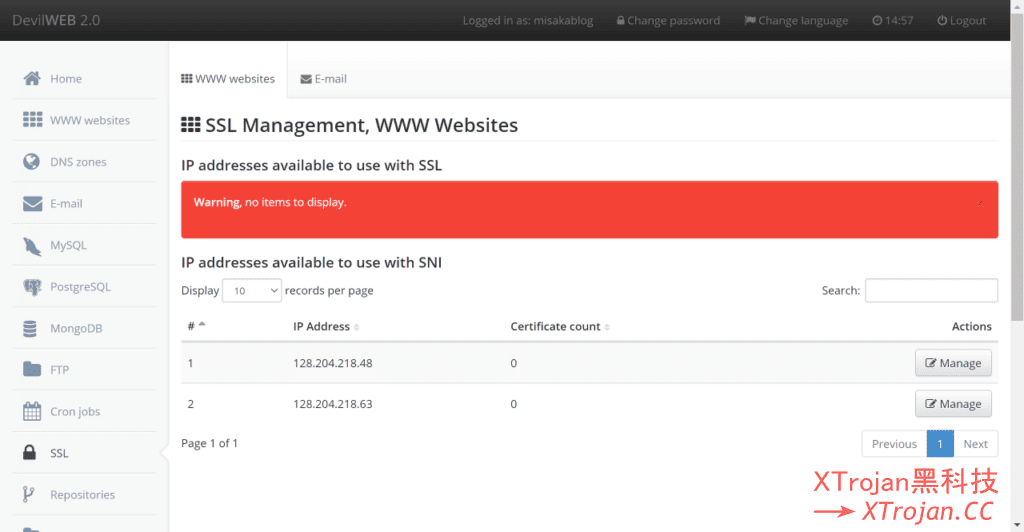Viewport: 1024px width, 532px height.
Task: Open the FTP folder icon
Action: point(32,370)
